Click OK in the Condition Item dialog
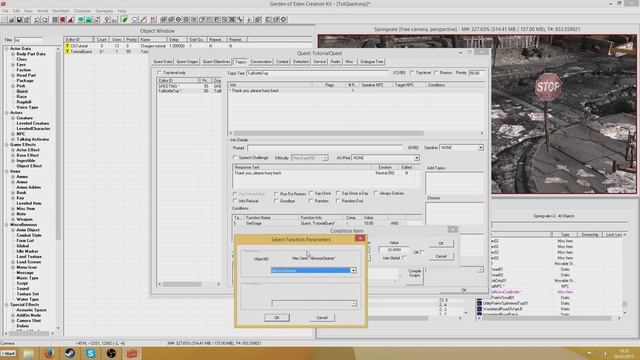This screenshot has width=640, height=360. (441, 243)
